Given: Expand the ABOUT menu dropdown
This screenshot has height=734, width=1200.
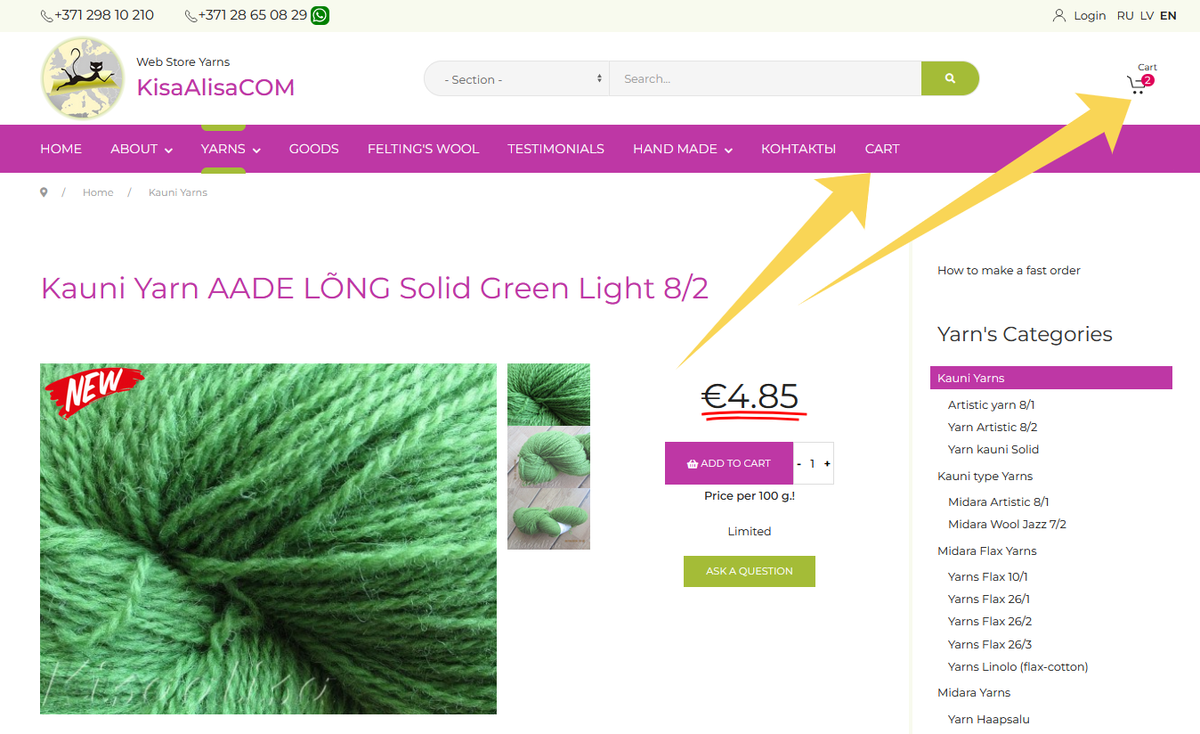Looking at the screenshot, I should [x=142, y=149].
